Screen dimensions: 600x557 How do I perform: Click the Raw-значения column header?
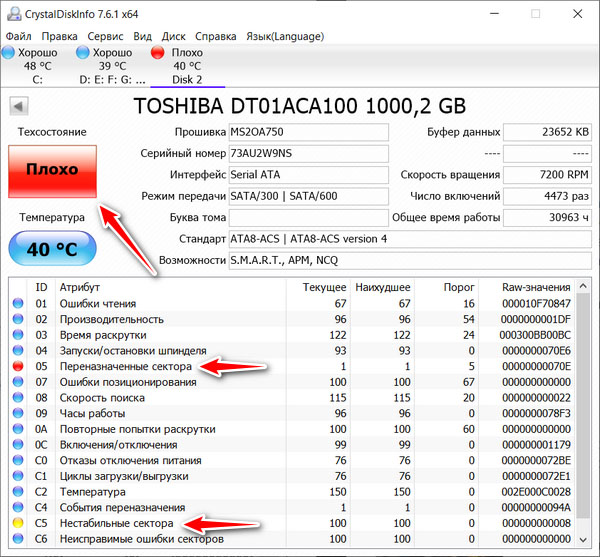coord(536,287)
